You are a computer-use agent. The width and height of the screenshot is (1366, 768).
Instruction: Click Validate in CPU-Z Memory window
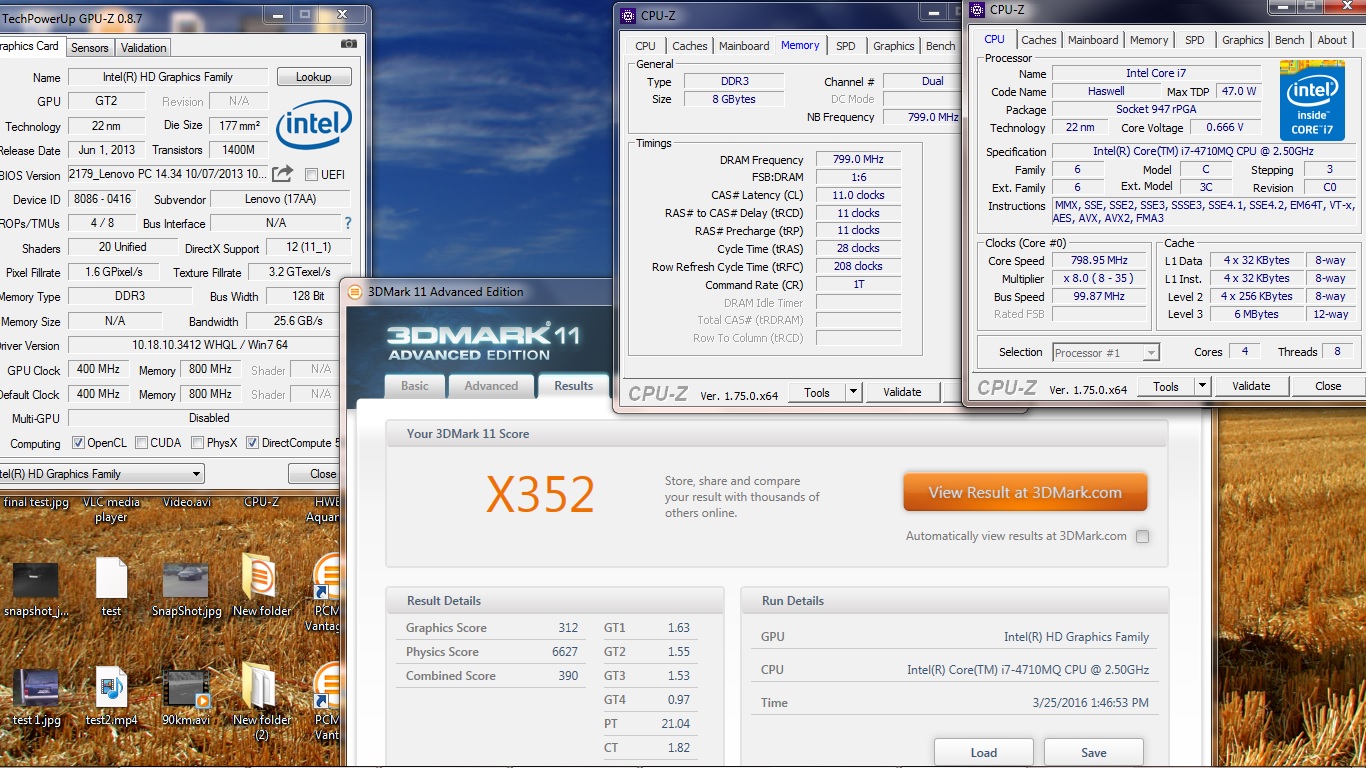(902, 392)
